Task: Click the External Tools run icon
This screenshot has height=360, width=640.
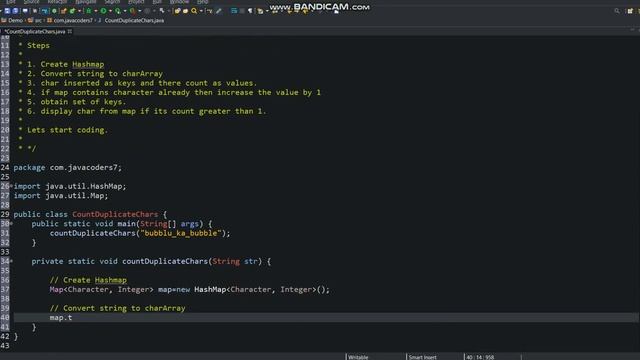Action: point(132,11)
